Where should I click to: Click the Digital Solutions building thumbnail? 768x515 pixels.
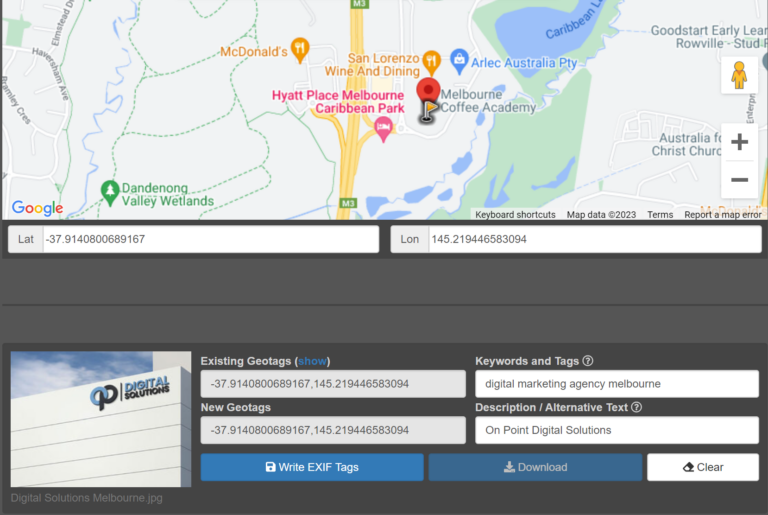point(101,419)
